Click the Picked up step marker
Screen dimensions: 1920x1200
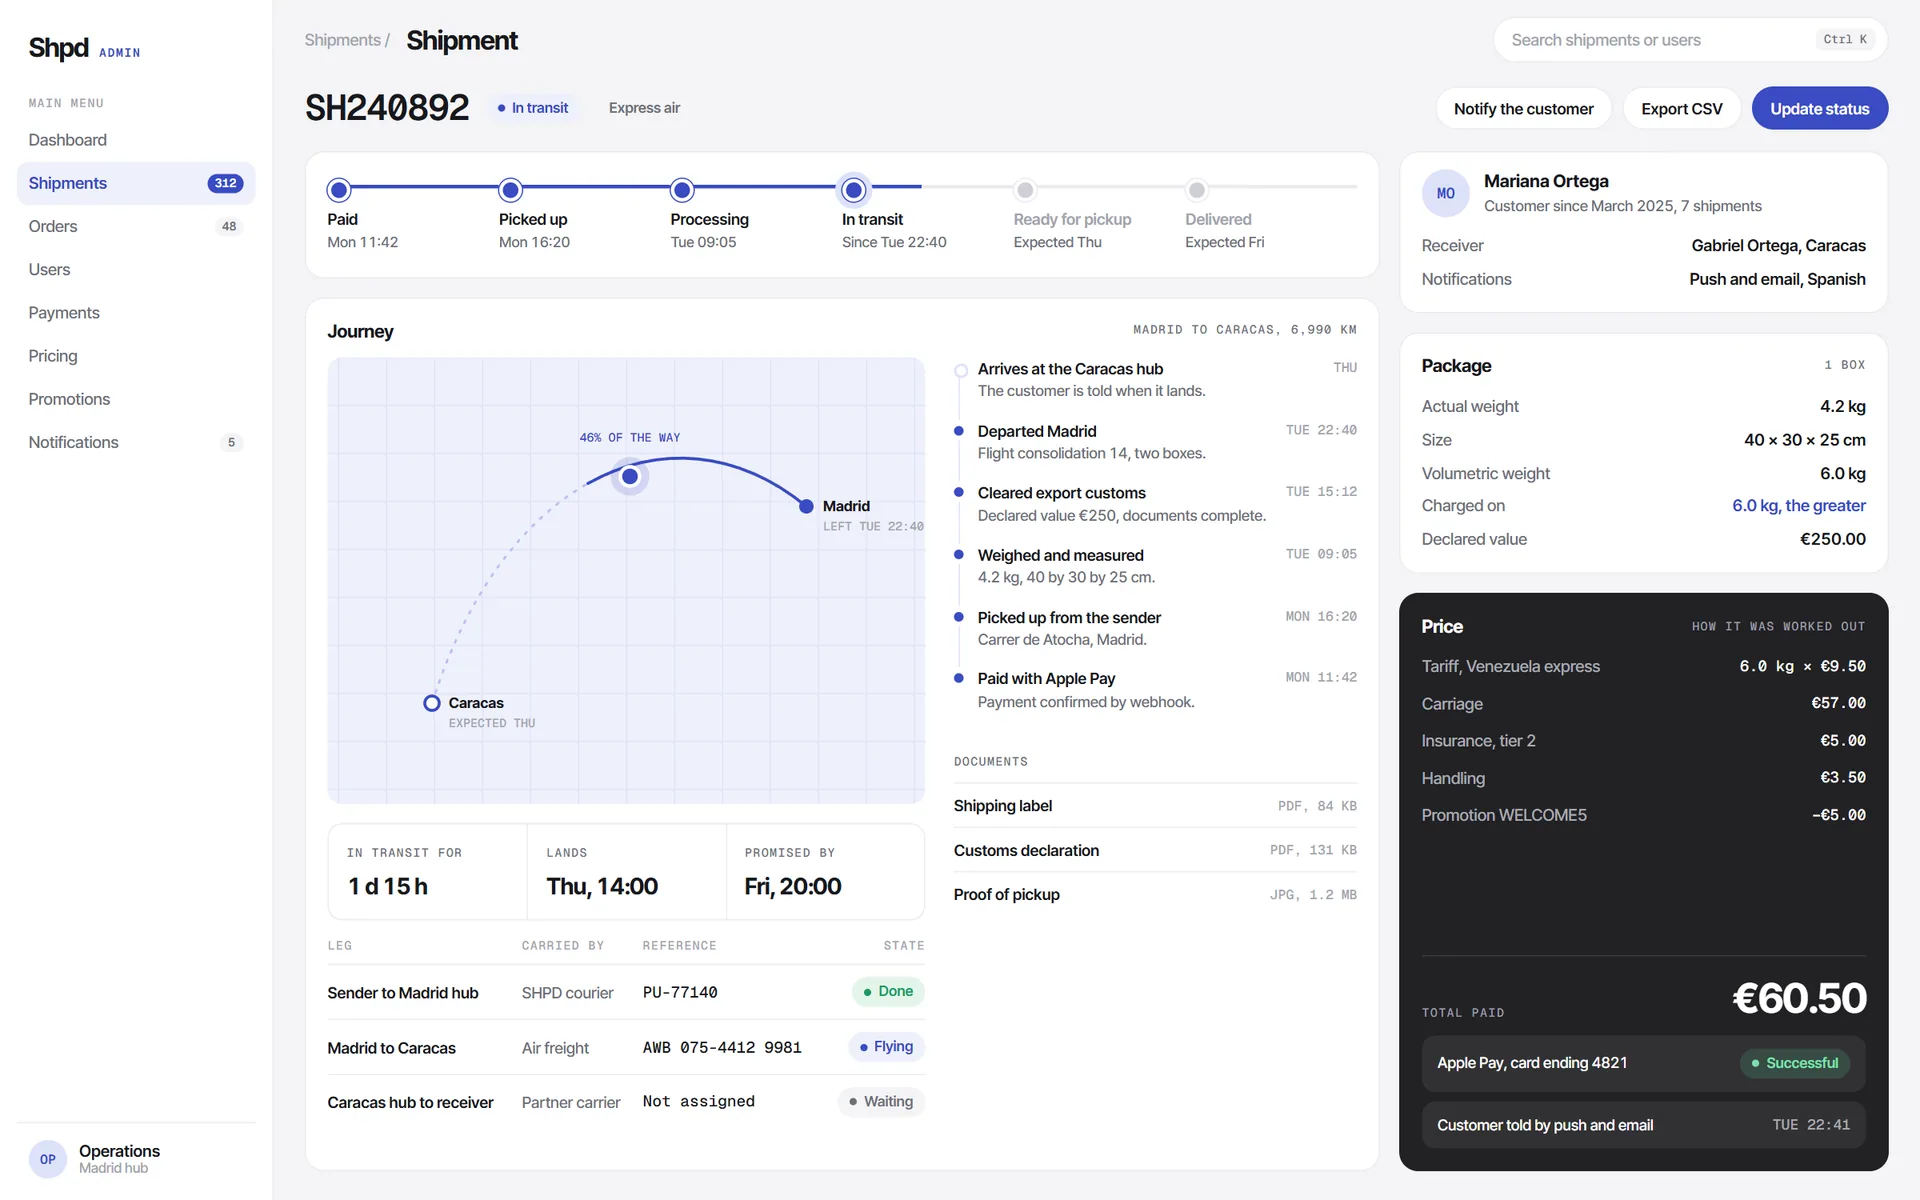511,190
